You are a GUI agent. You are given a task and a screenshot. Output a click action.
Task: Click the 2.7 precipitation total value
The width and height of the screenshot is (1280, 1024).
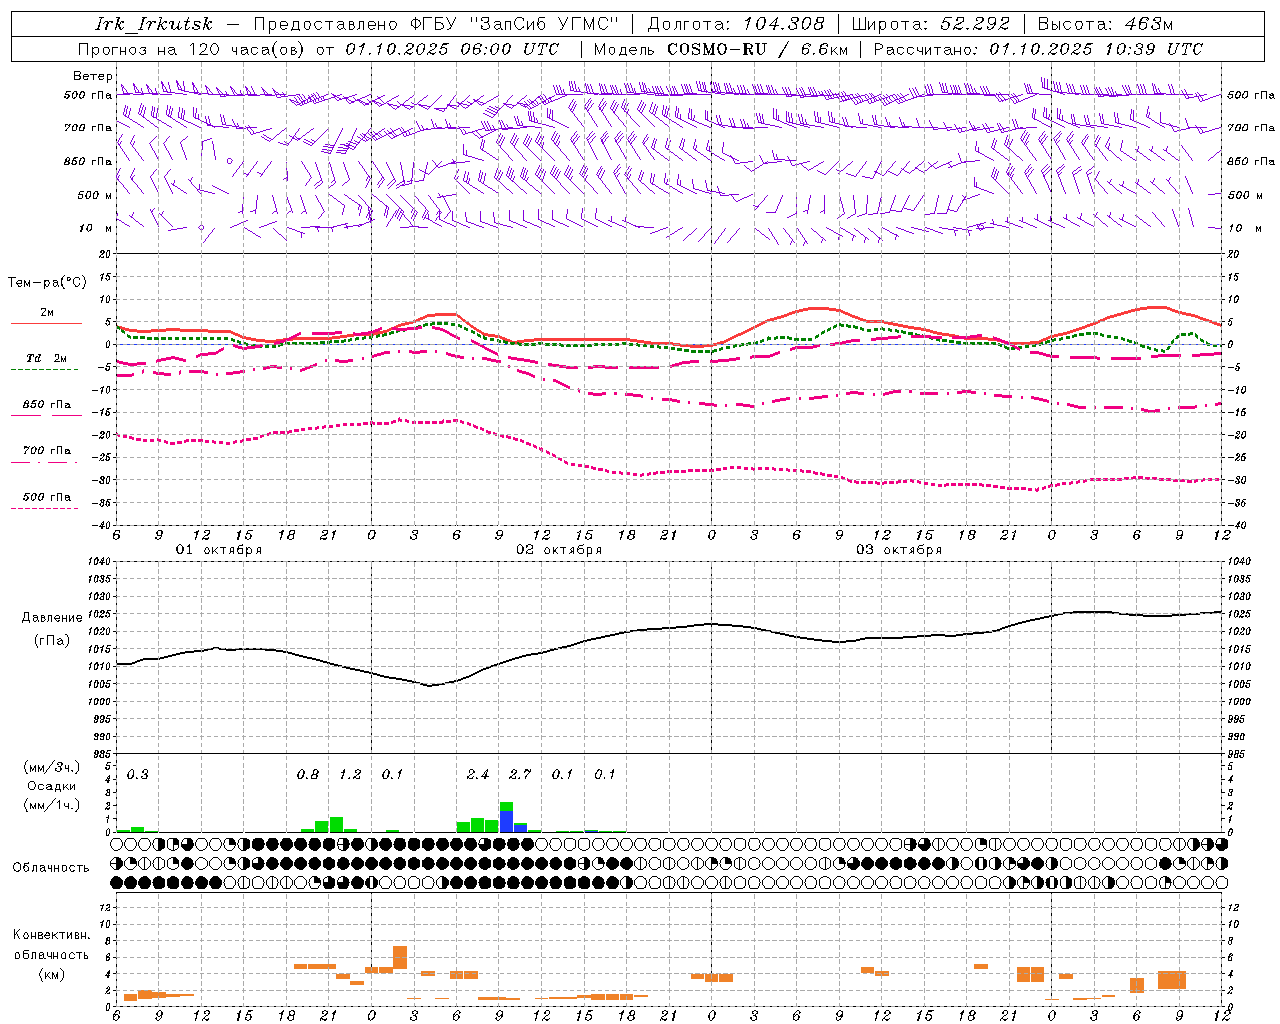(520, 775)
